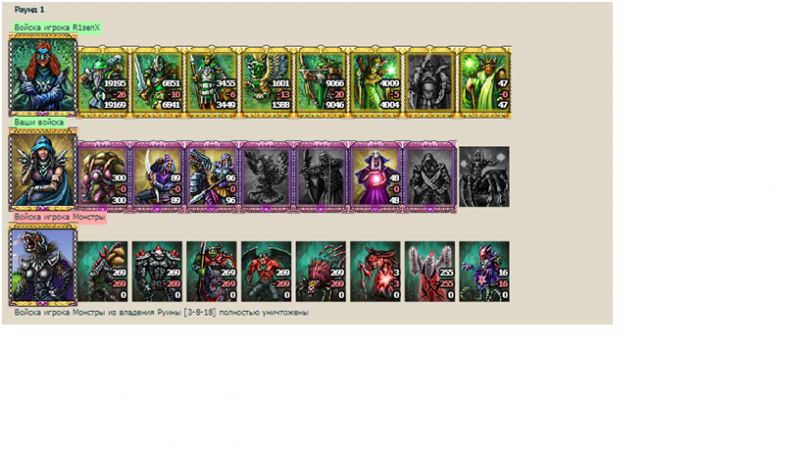Screen dimensions: 800x451
Task: Select the red dragon monster unit with 3 troops
Action: pyautogui.click(x=376, y=271)
